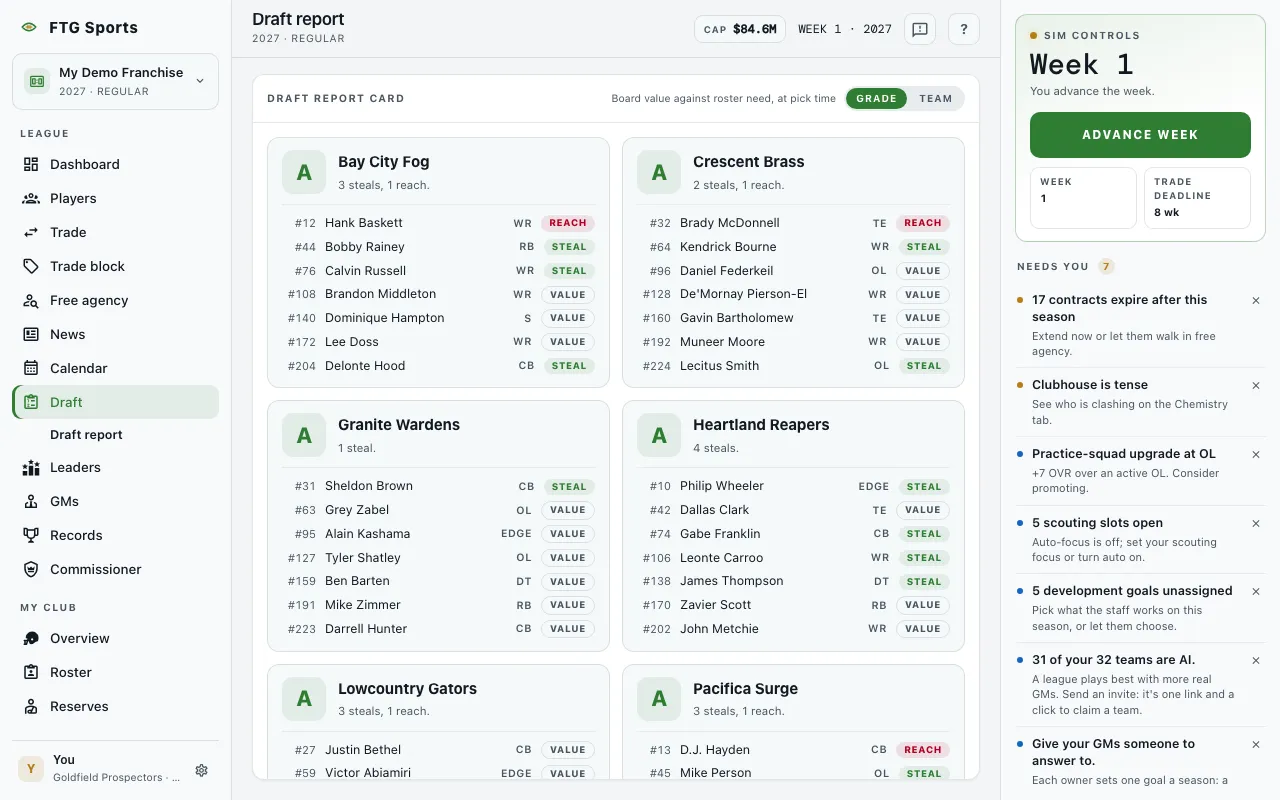Select De'Mornay Pierson-El row
The image size is (1280, 800).
(x=793, y=294)
